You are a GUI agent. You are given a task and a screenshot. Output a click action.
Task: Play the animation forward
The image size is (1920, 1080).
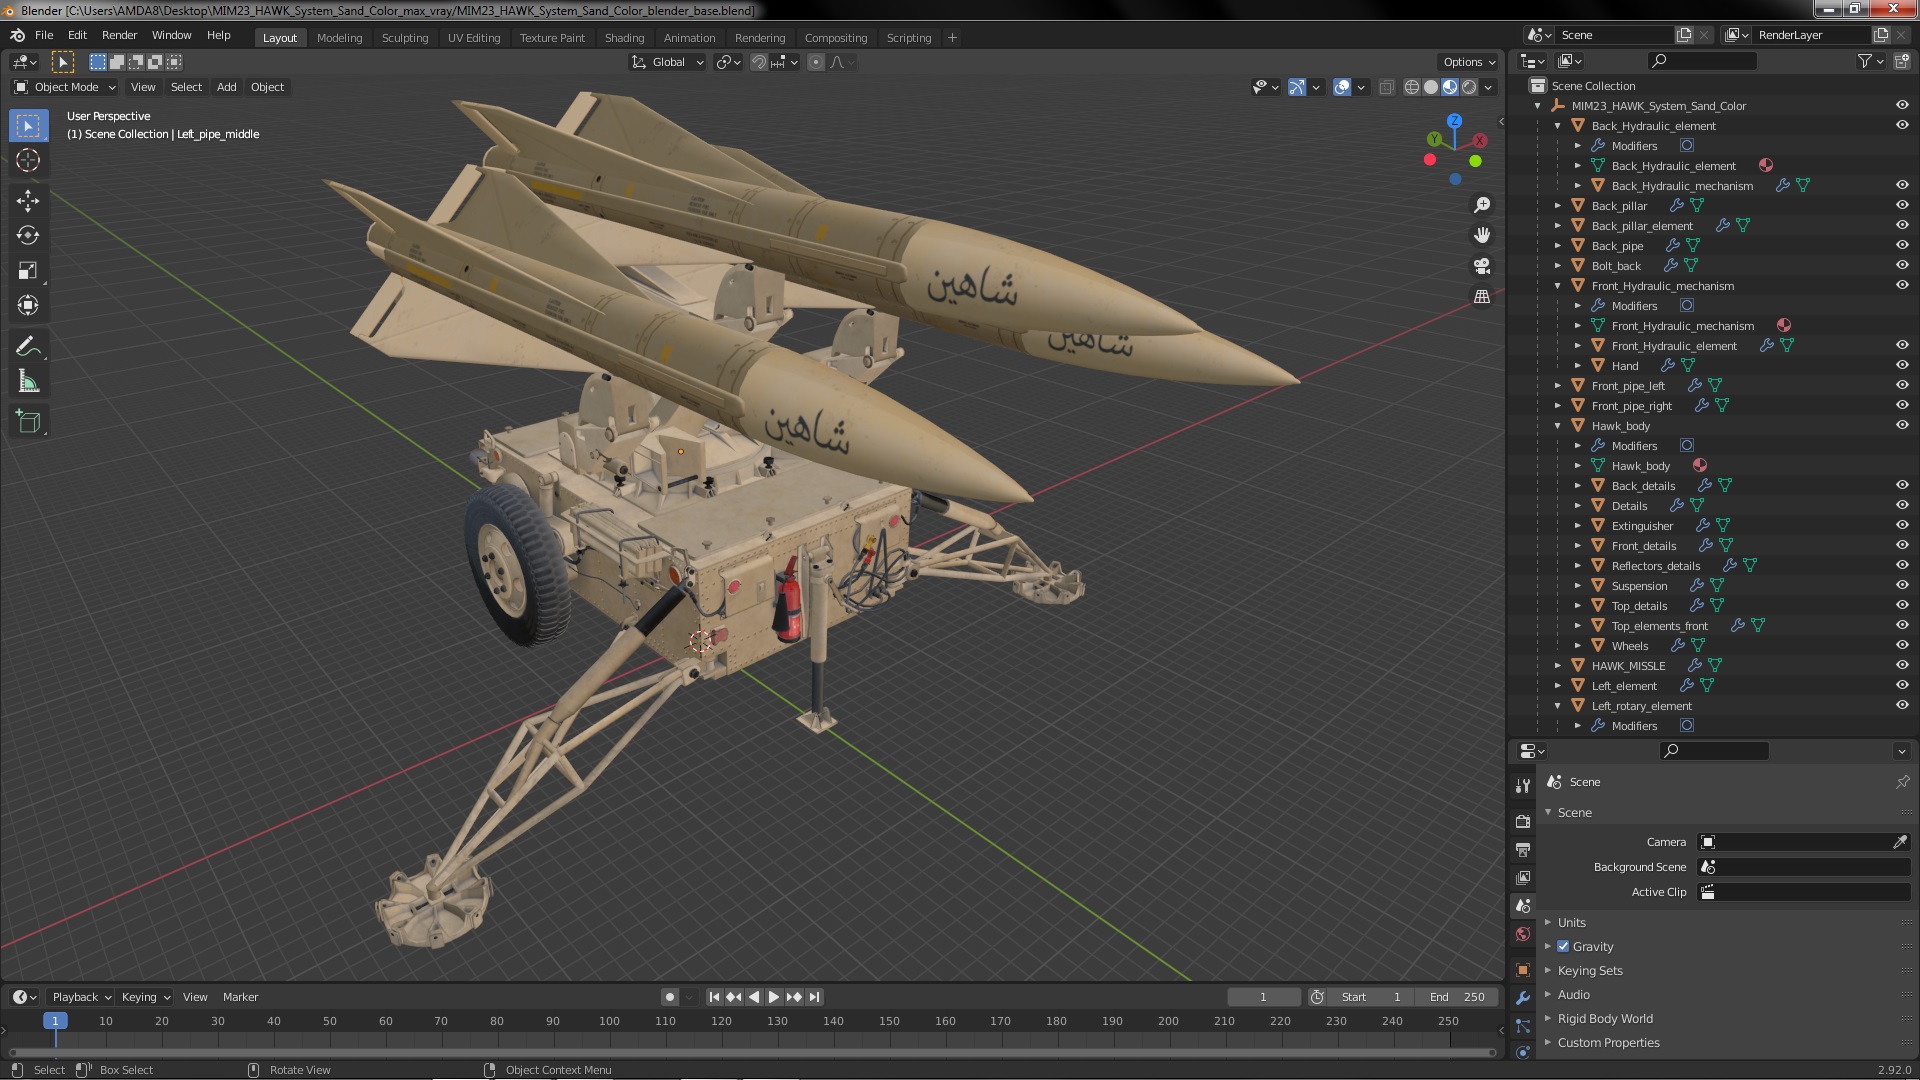pyautogui.click(x=774, y=997)
